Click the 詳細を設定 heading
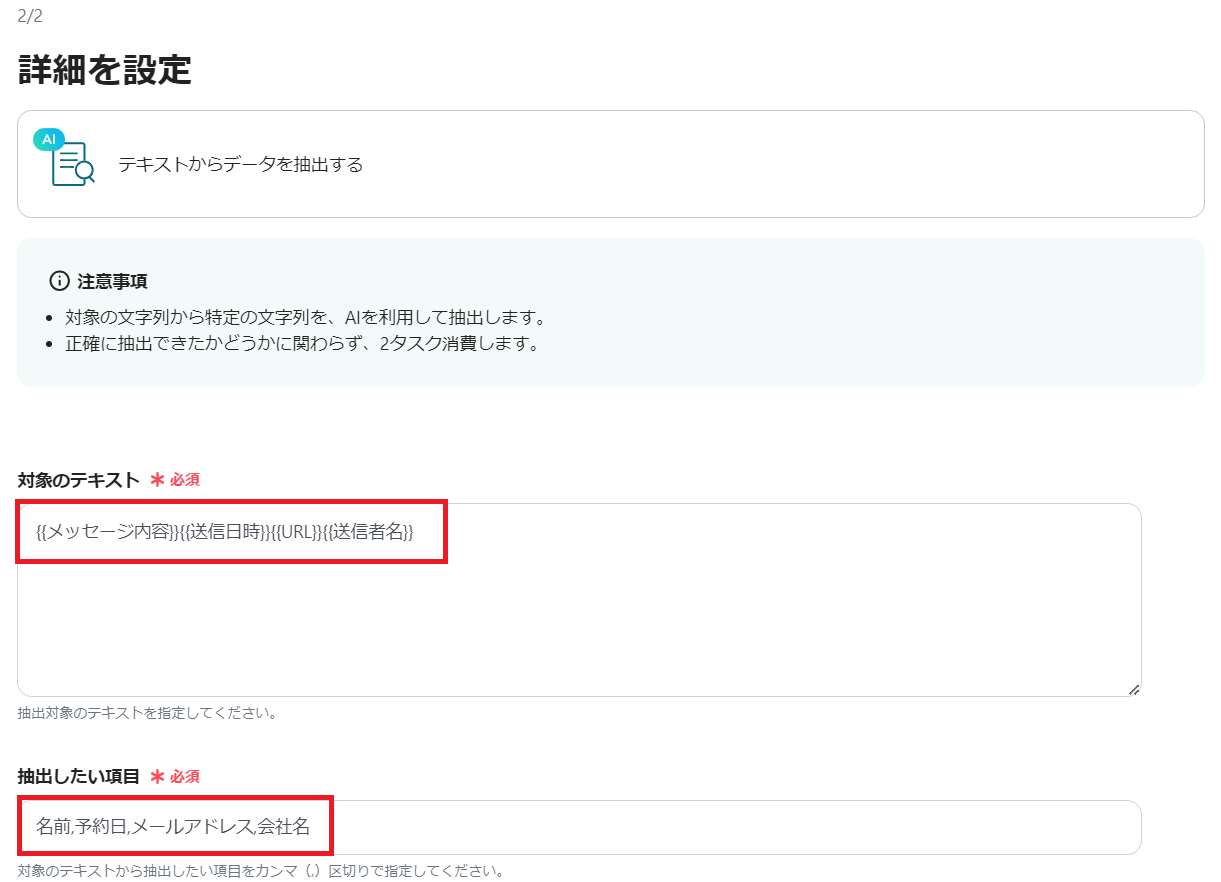Viewport: 1221px width, 882px height. coord(105,70)
